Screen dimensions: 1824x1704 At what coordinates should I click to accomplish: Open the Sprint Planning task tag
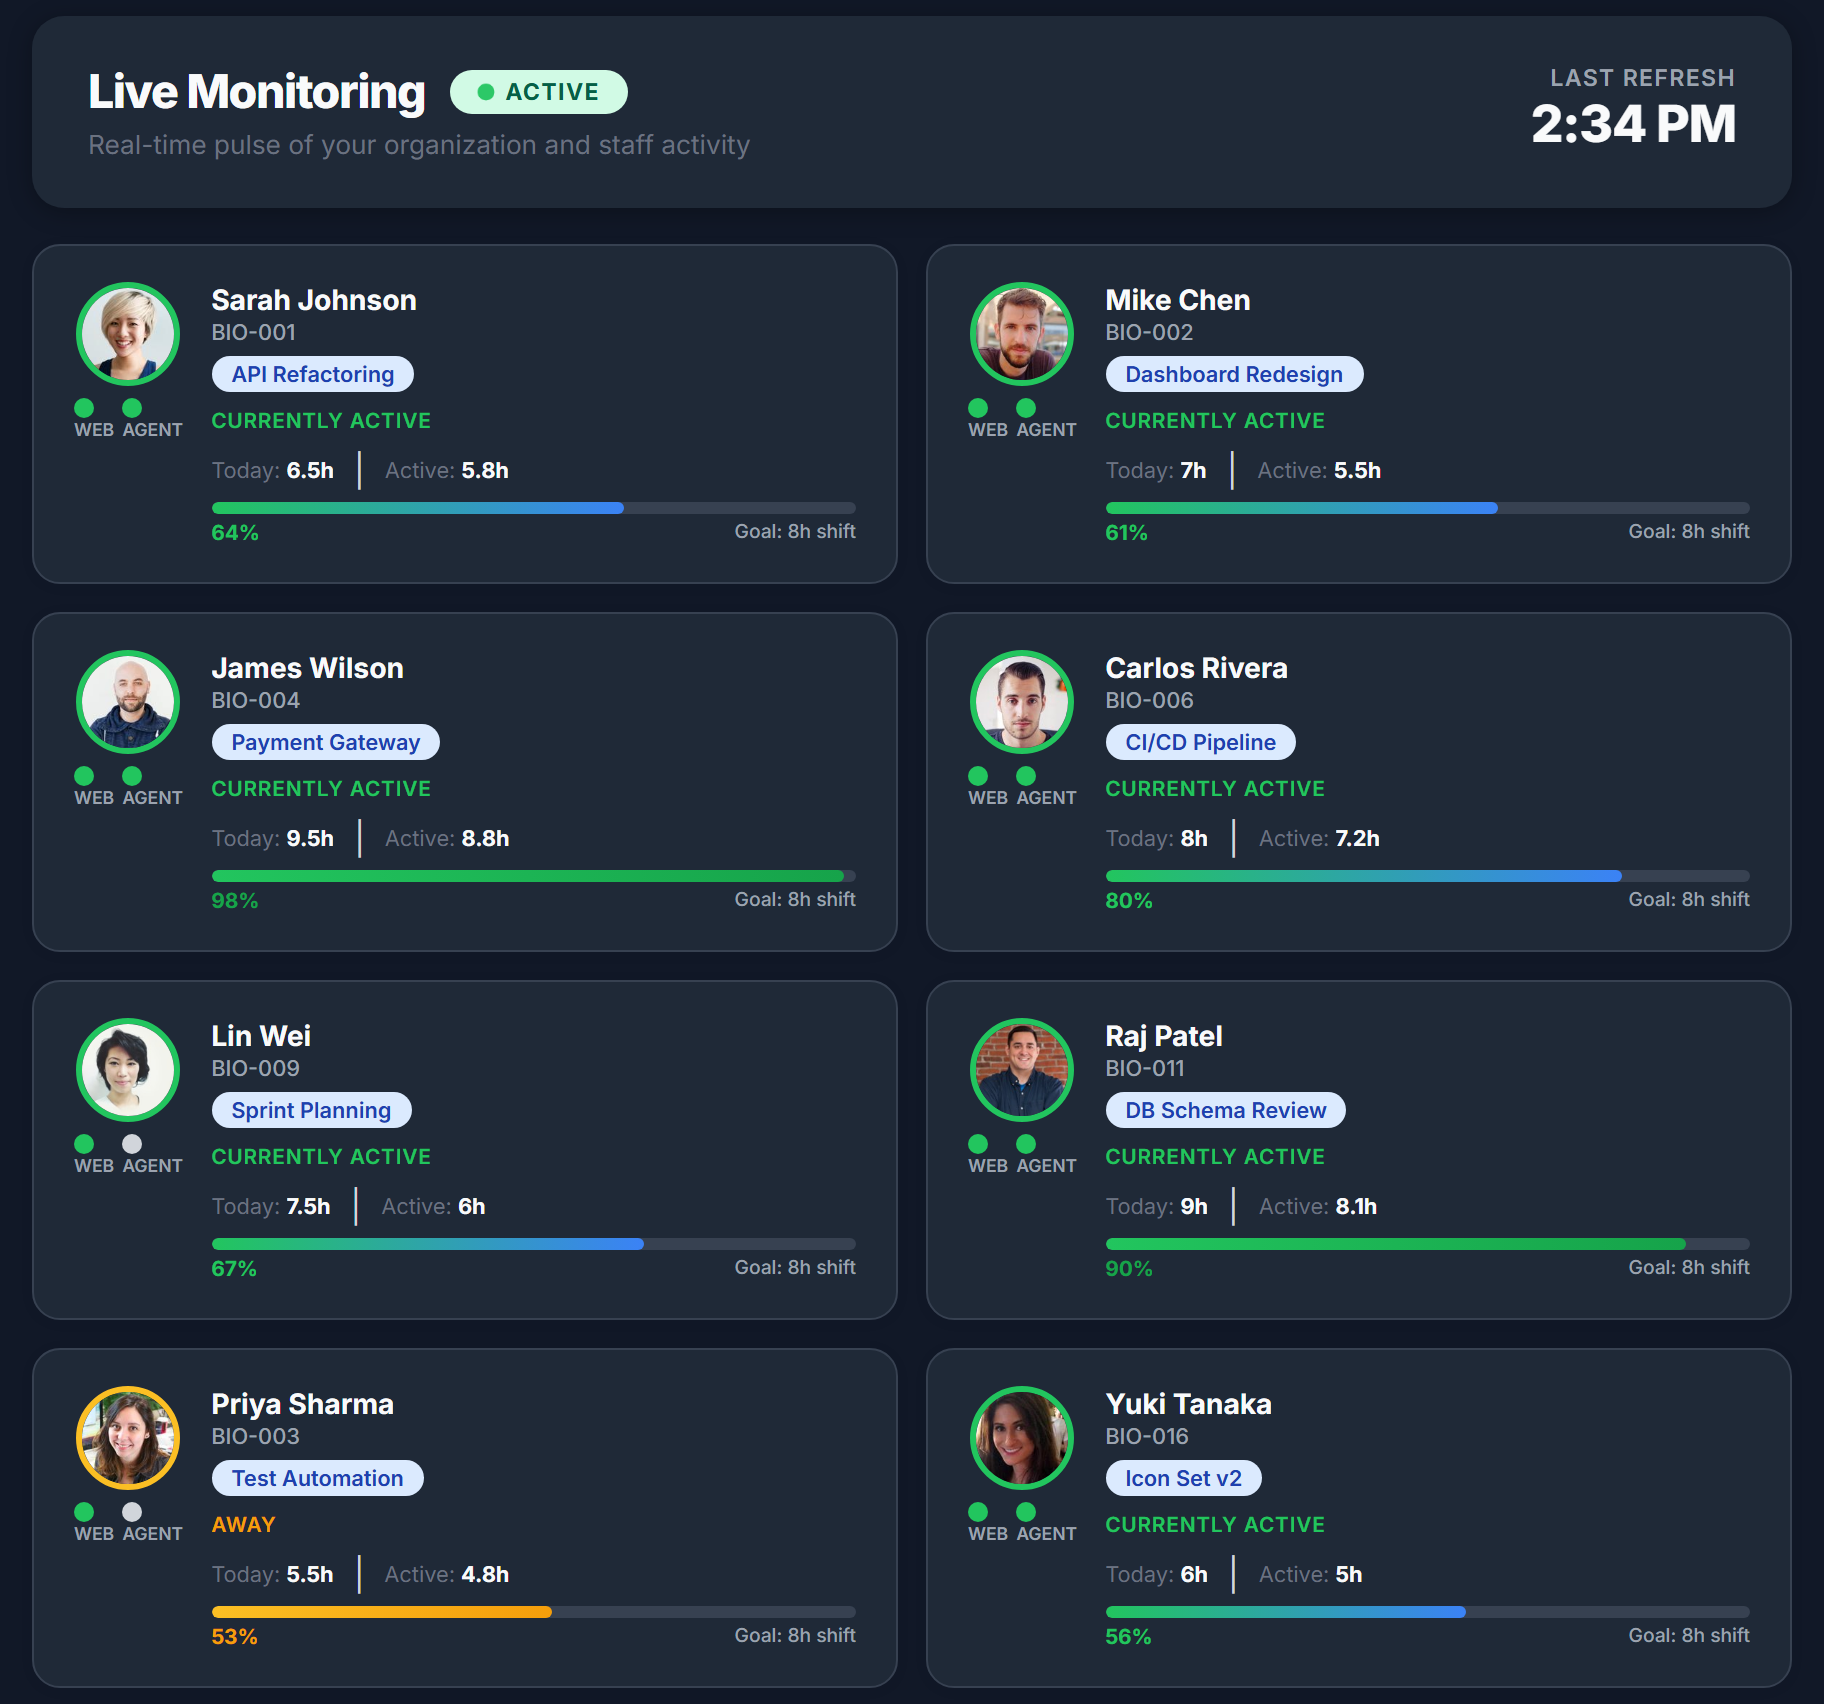coord(312,1110)
